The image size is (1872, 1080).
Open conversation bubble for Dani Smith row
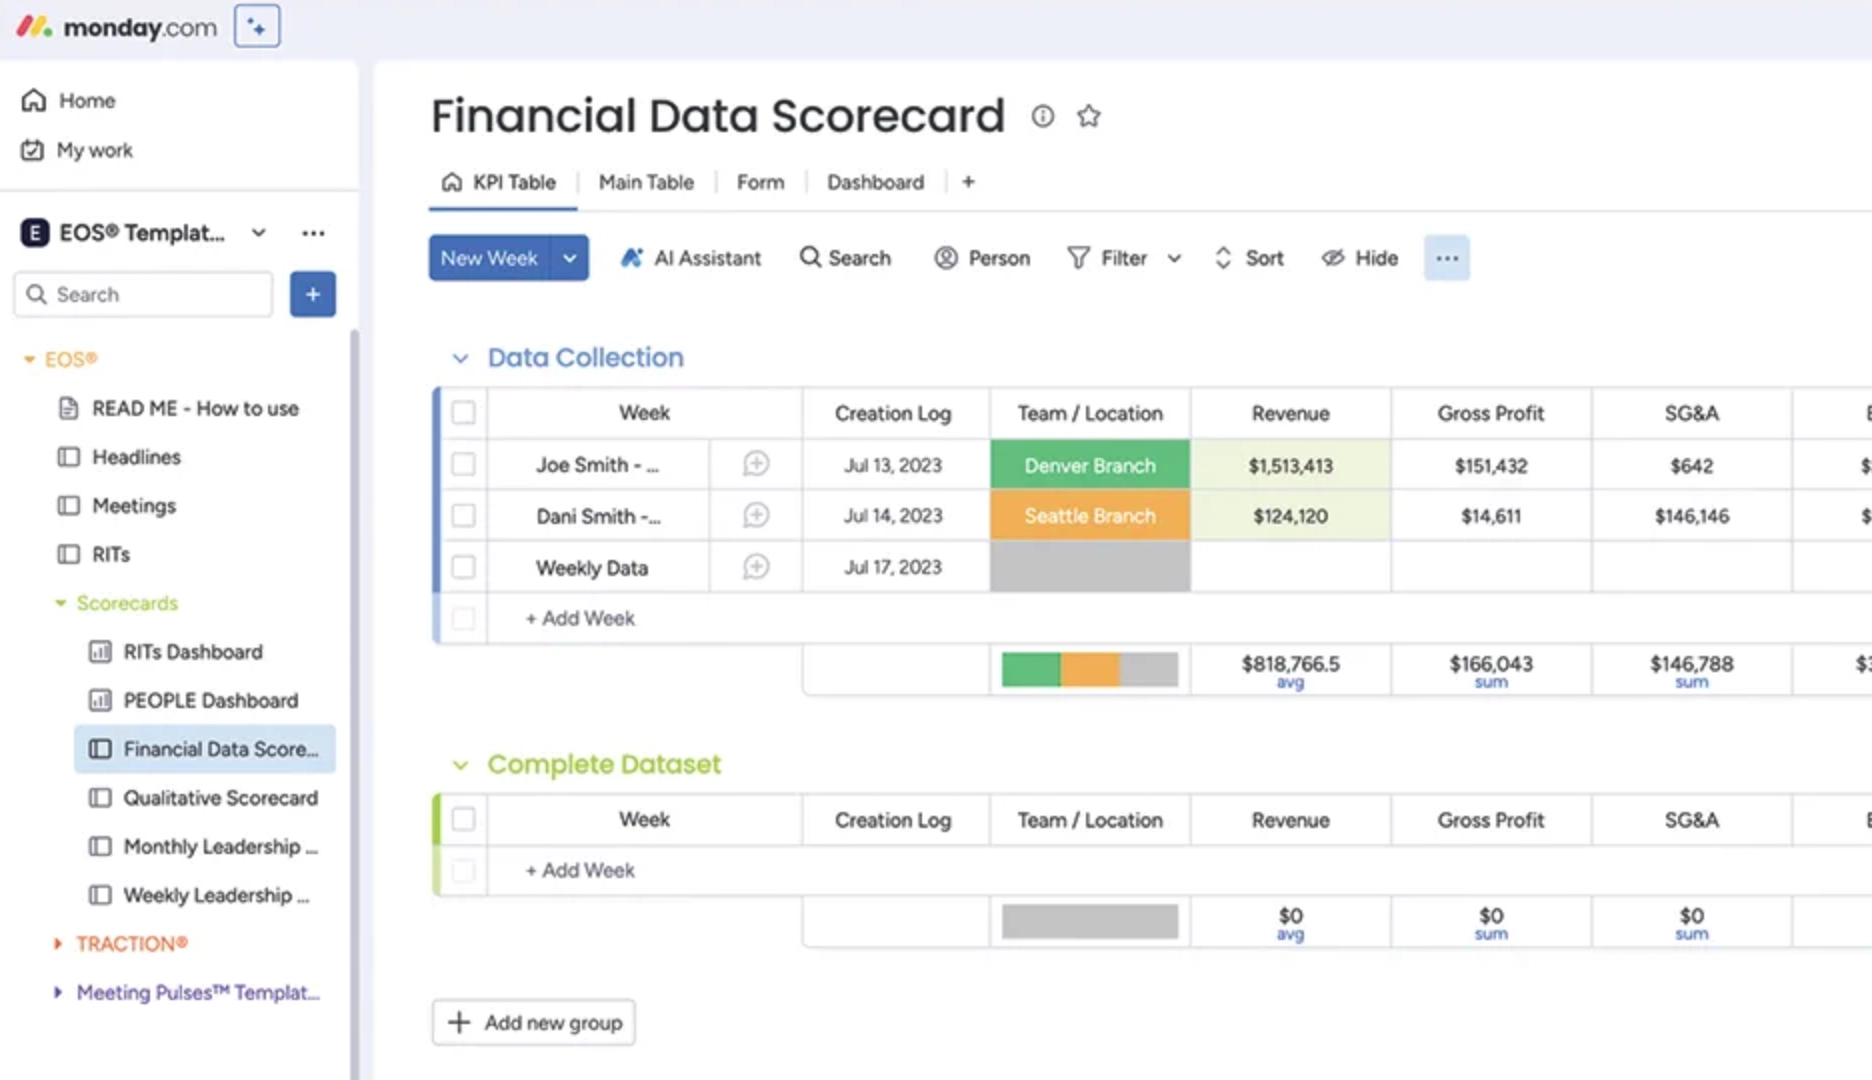coord(756,515)
